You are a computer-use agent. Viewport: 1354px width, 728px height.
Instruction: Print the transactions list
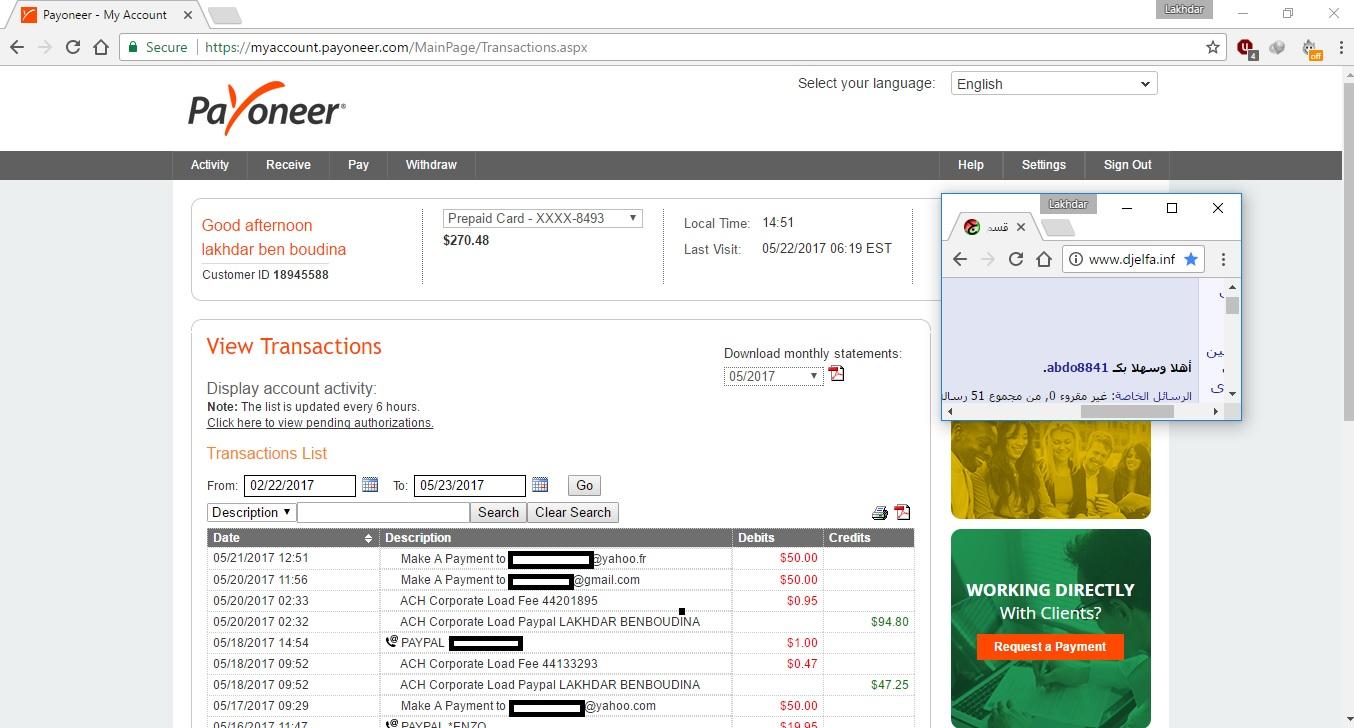880,513
